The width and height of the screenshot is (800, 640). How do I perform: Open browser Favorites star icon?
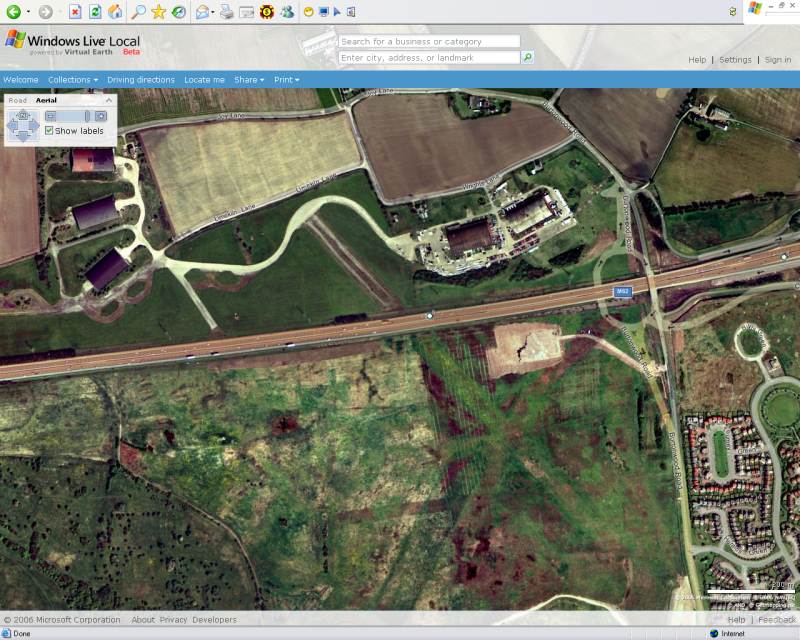(x=158, y=12)
